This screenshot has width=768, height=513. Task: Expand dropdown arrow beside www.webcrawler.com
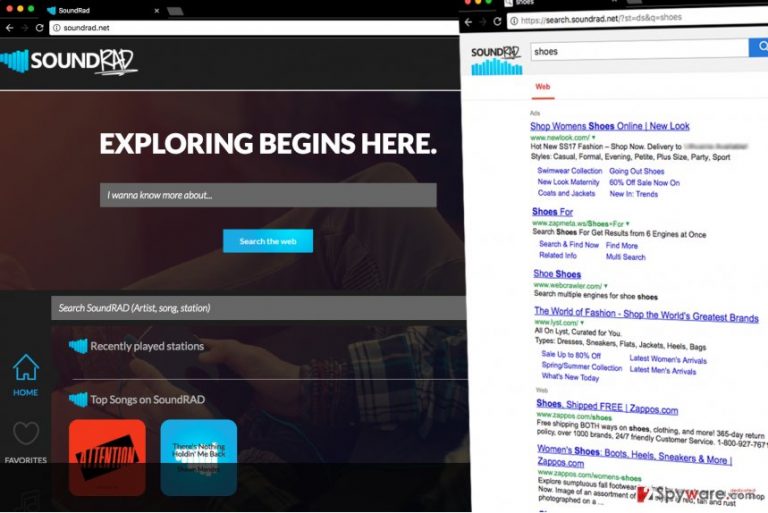pos(606,286)
